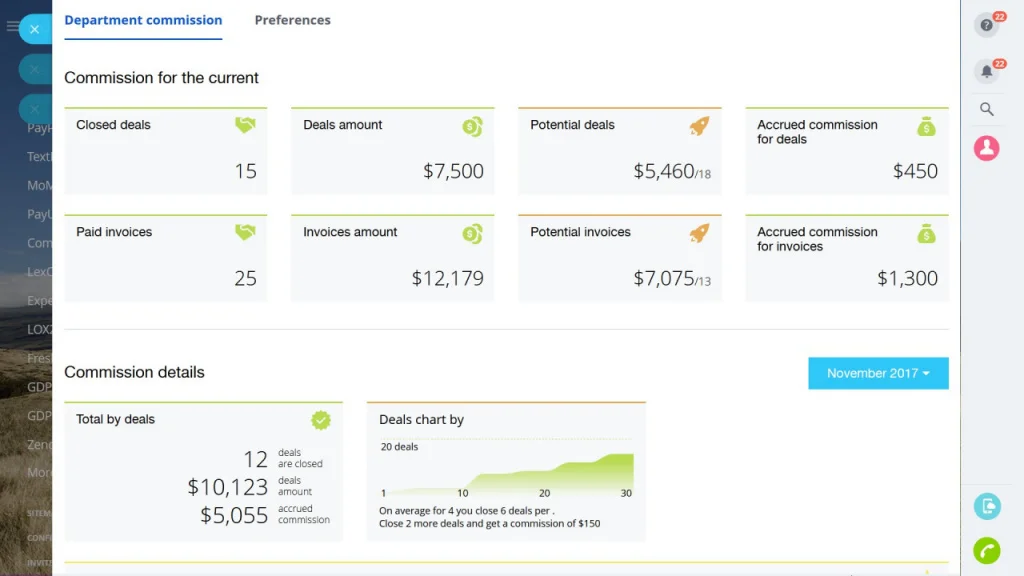Click the green phone call icon

pos(987,551)
